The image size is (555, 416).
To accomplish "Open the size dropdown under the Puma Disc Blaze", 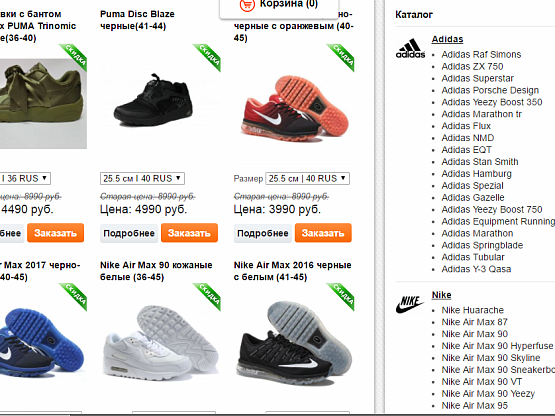I will [142, 178].
